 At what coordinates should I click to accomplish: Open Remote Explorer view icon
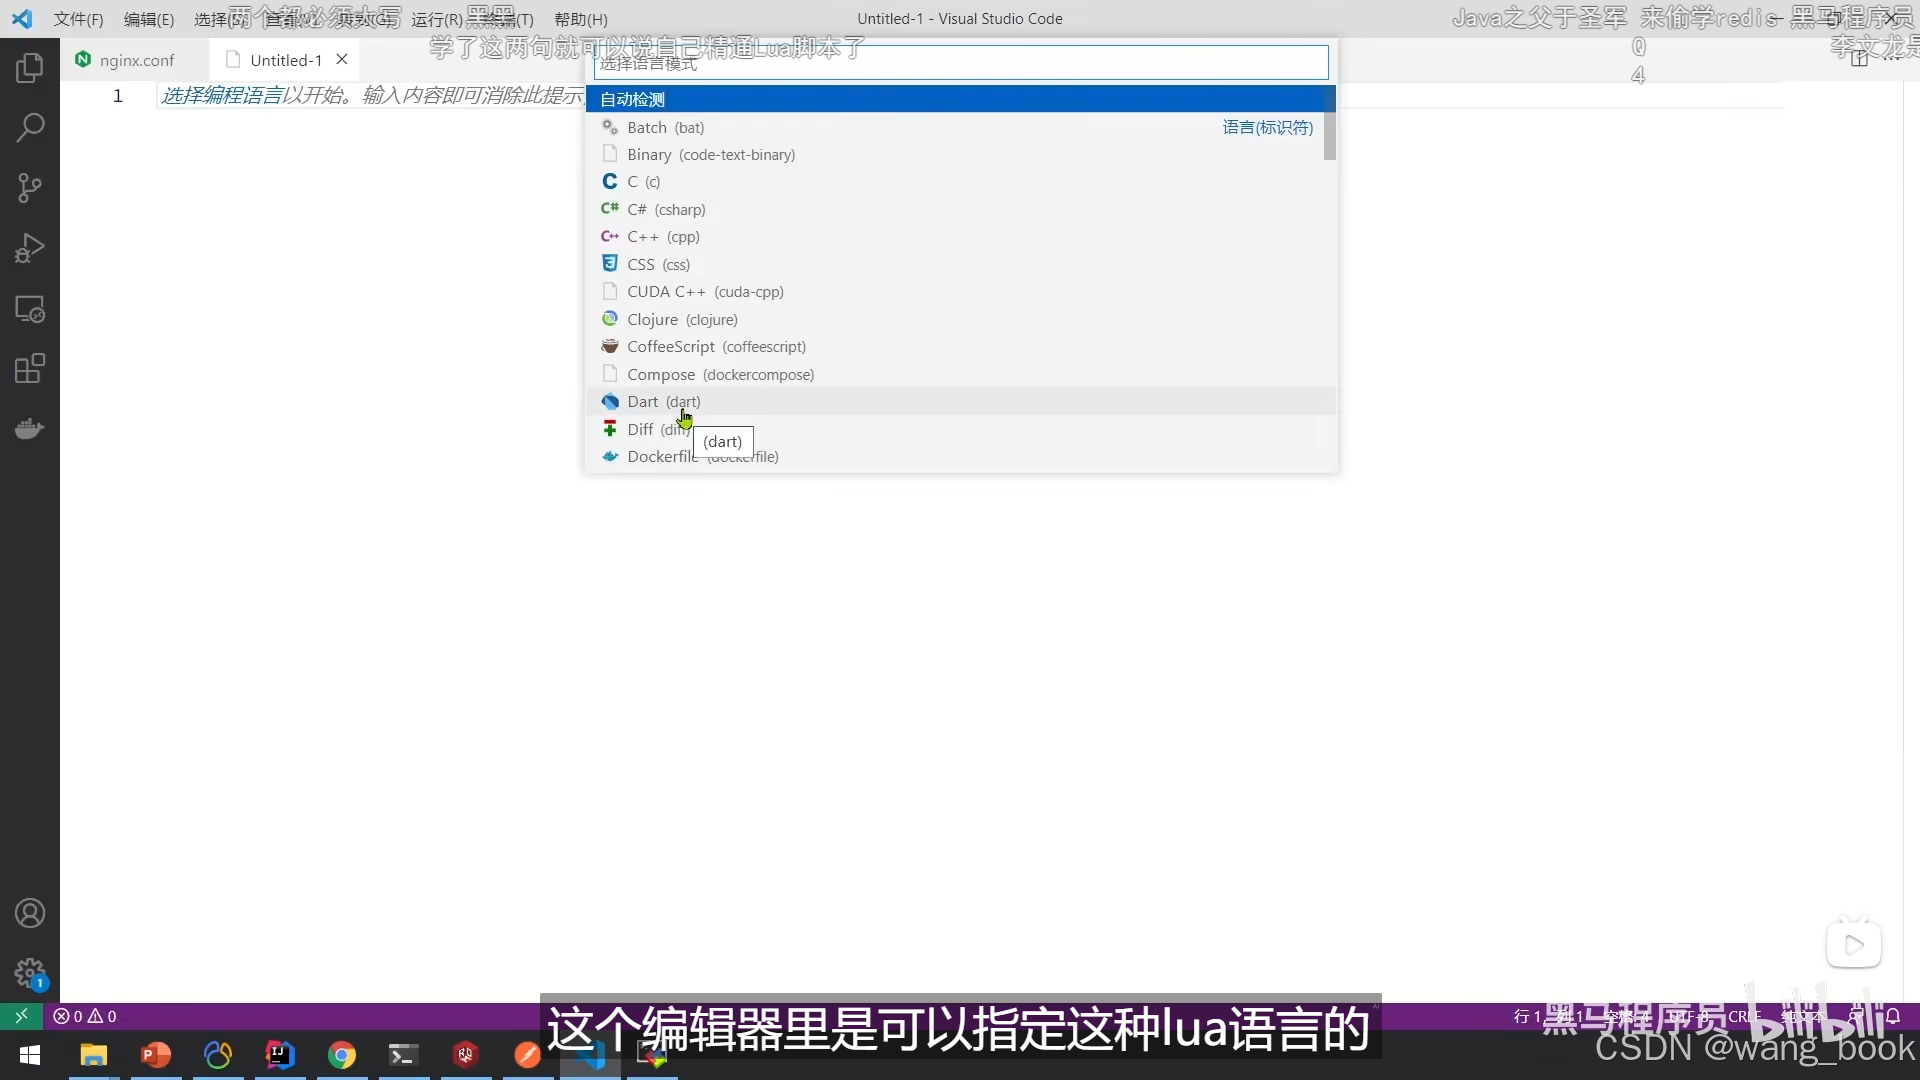click(x=30, y=309)
